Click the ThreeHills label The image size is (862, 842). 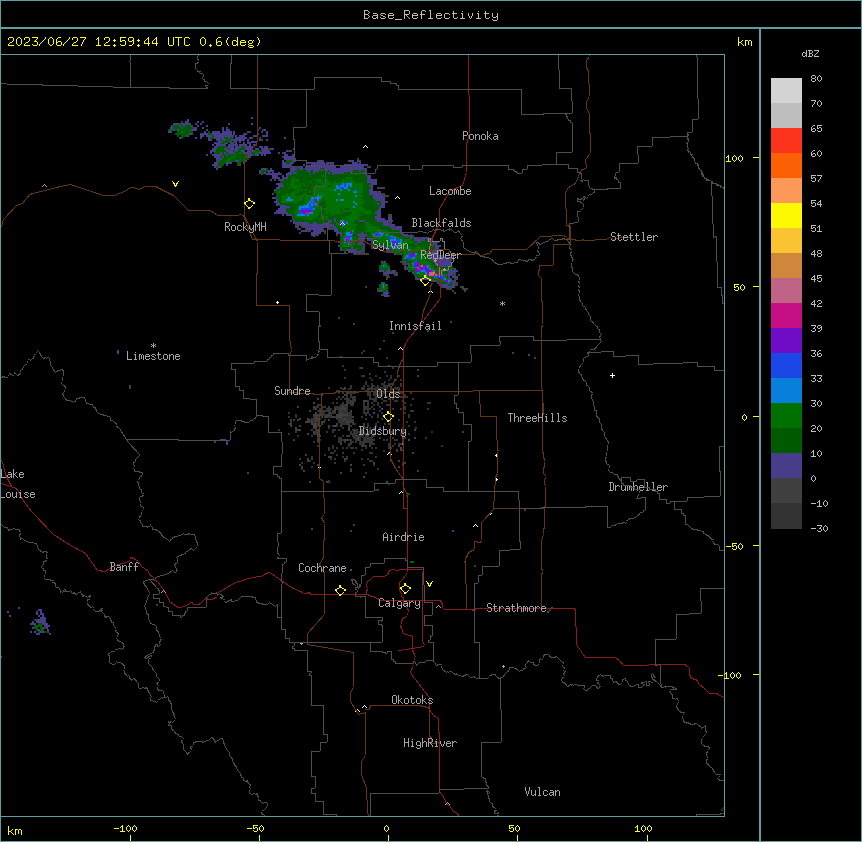click(537, 418)
